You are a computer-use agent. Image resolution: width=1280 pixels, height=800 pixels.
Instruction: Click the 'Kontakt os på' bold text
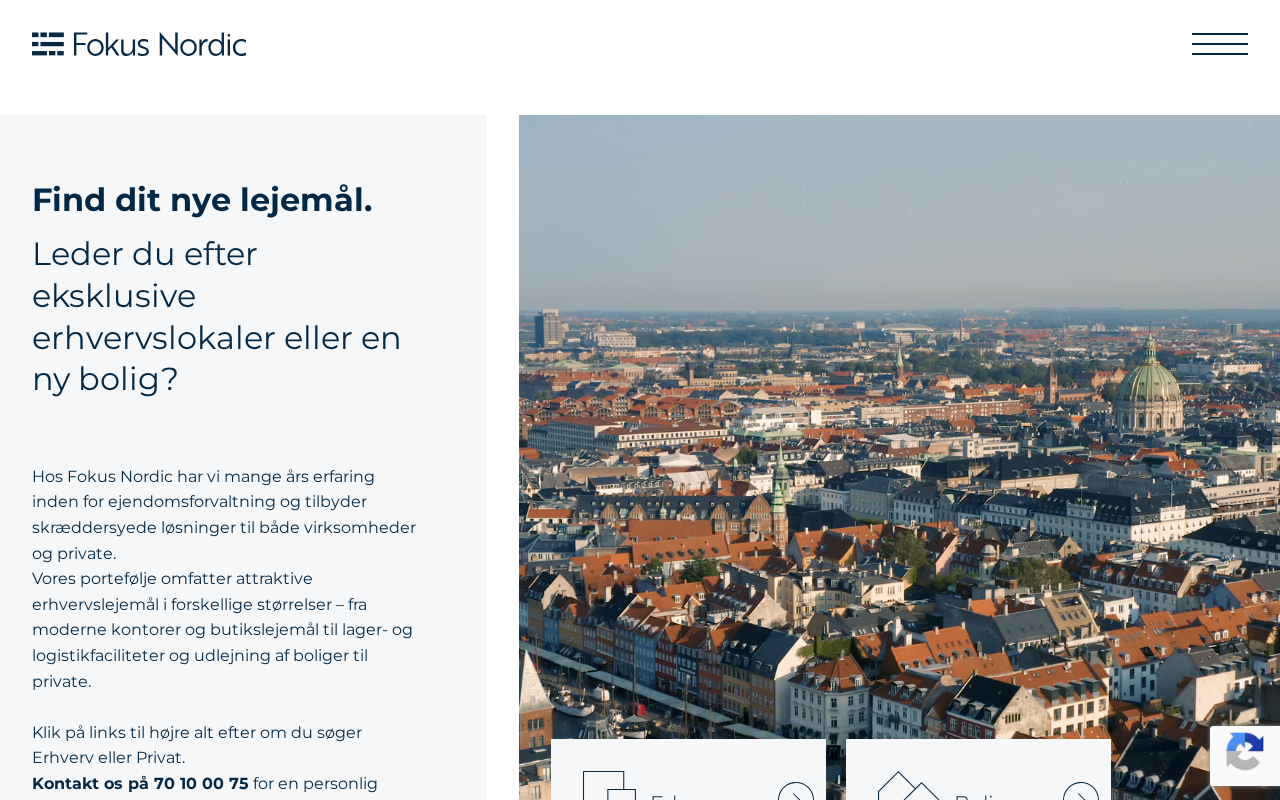91,784
